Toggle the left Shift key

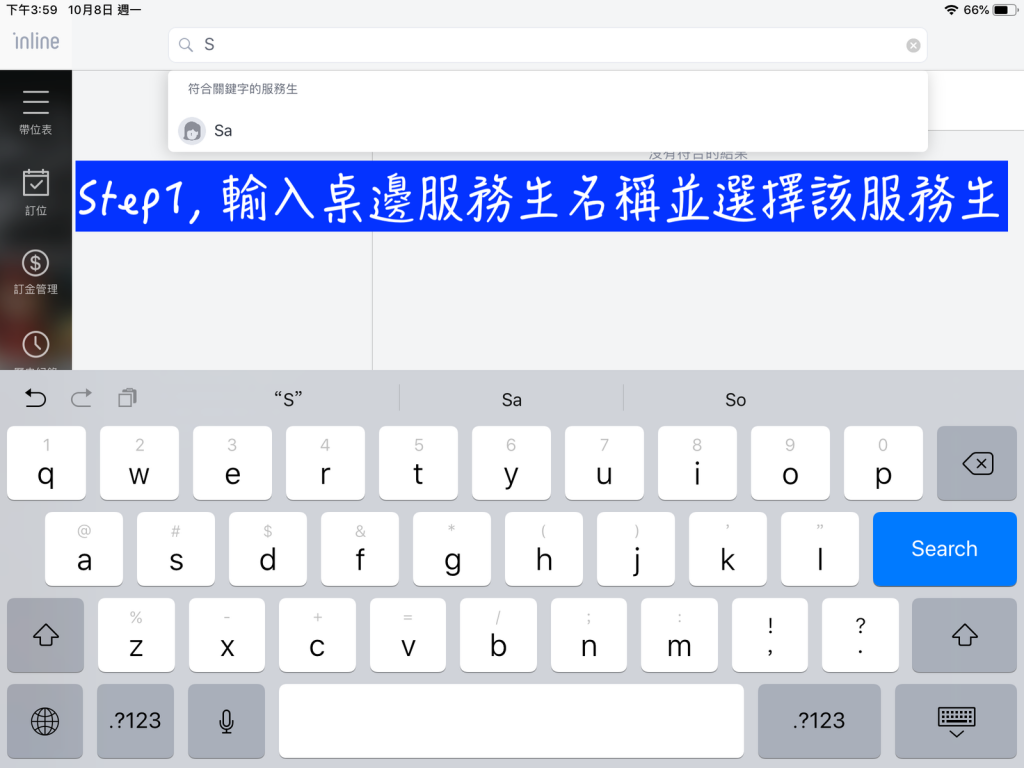[x=45, y=635]
